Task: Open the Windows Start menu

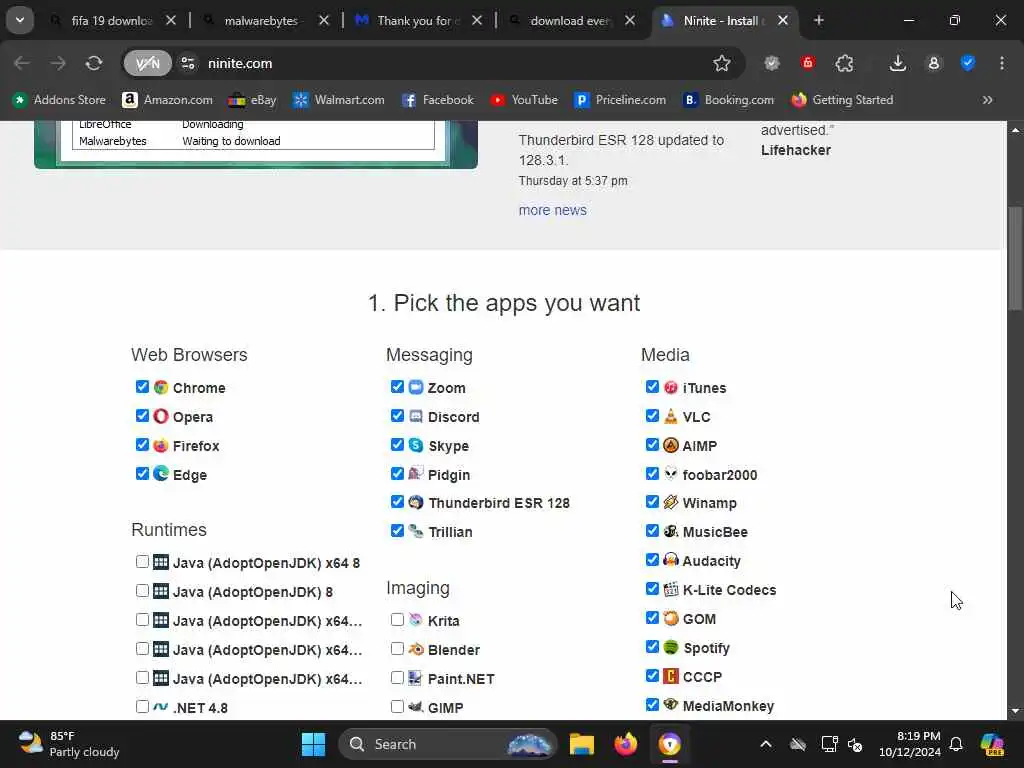Action: (313, 744)
